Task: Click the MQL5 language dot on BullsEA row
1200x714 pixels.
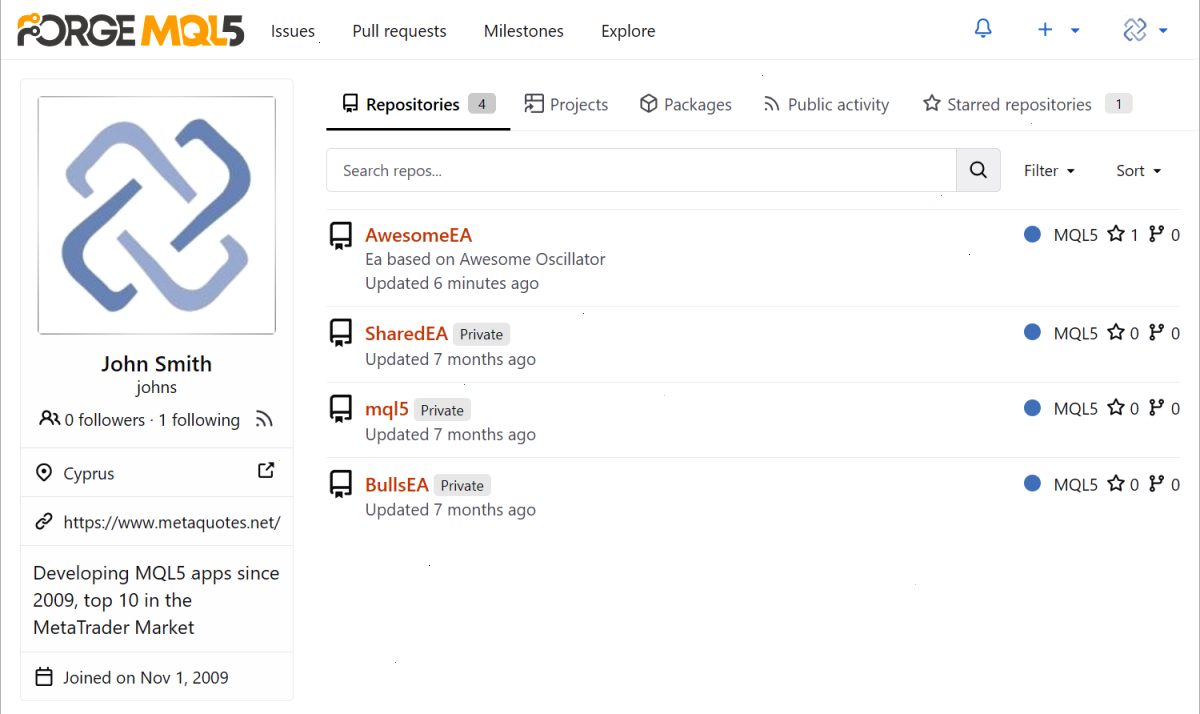Action: pyautogui.click(x=1033, y=484)
